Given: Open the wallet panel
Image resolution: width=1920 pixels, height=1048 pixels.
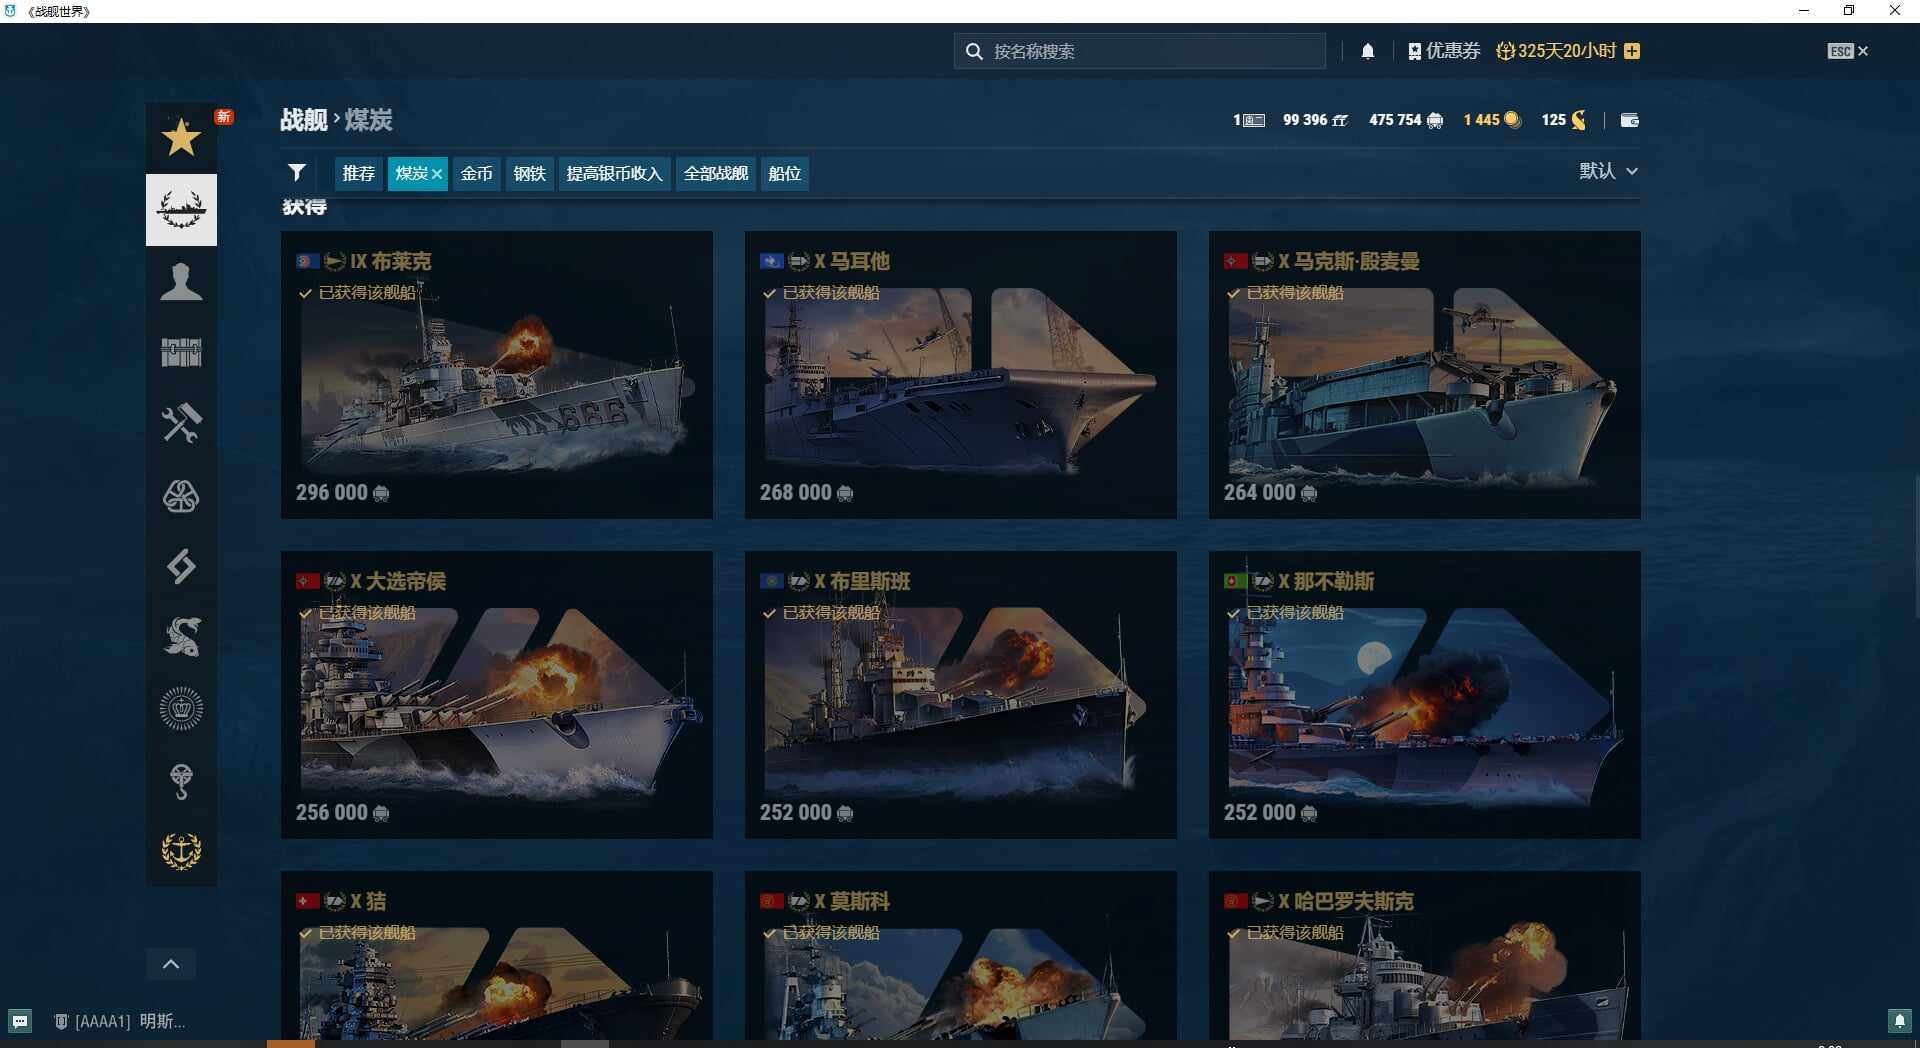Looking at the screenshot, I should click(1629, 119).
